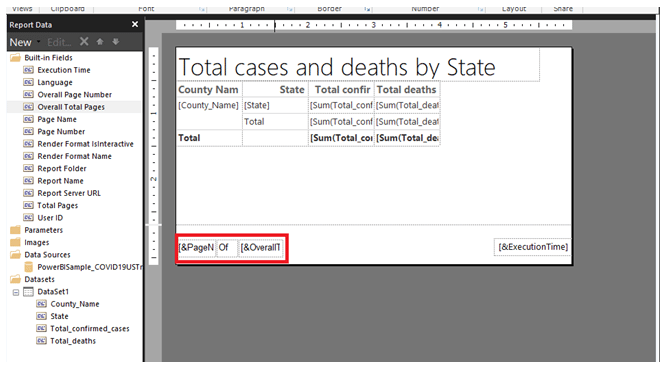Click the table icon beside DataSet1

(28, 292)
